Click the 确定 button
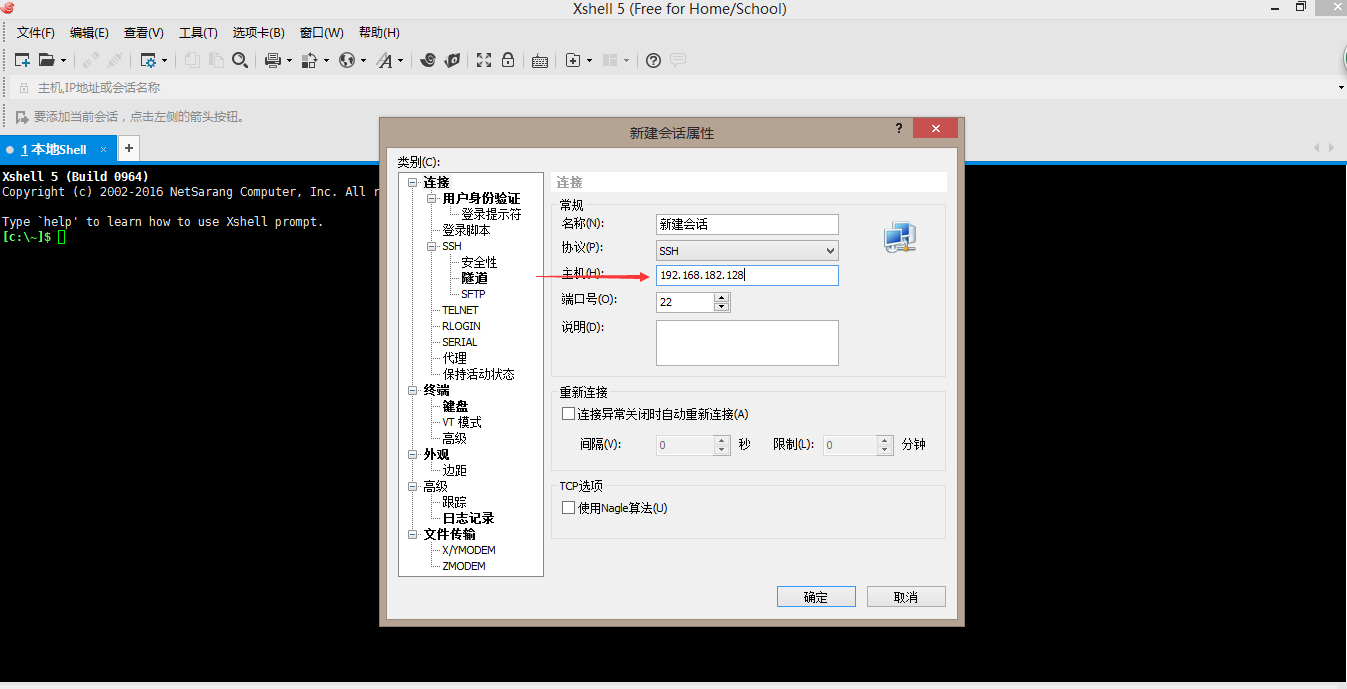The width and height of the screenshot is (1347, 689). tap(816, 597)
